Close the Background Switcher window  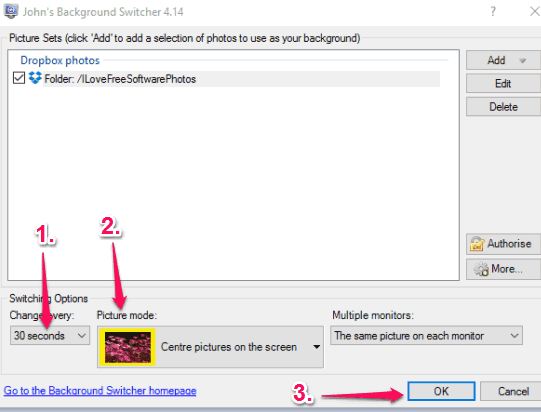pyautogui.click(x=535, y=11)
